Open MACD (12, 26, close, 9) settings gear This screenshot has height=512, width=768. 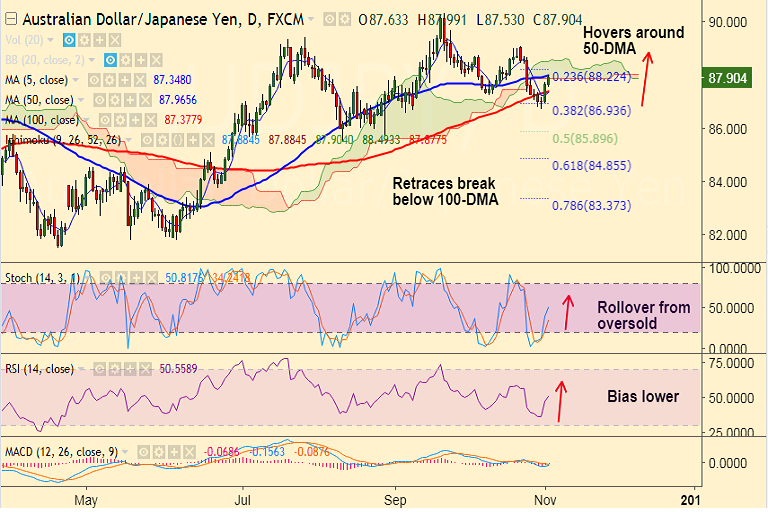click(159, 452)
